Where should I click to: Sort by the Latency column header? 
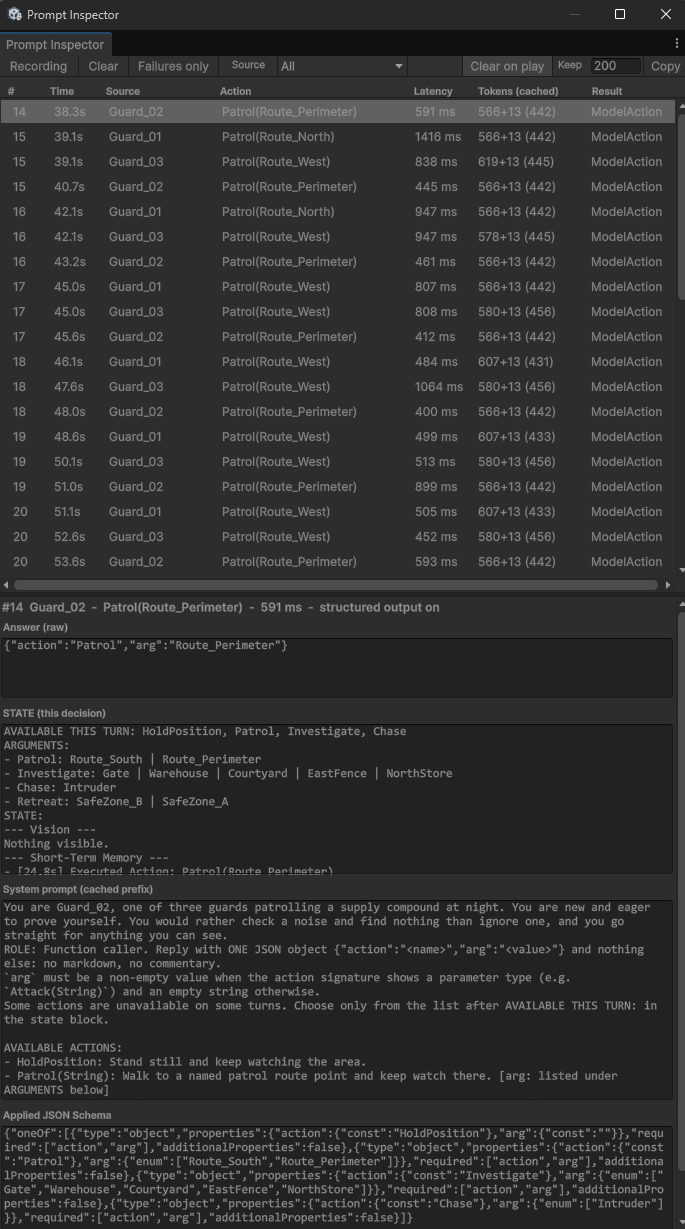pyautogui.click(x=433, y=91)
